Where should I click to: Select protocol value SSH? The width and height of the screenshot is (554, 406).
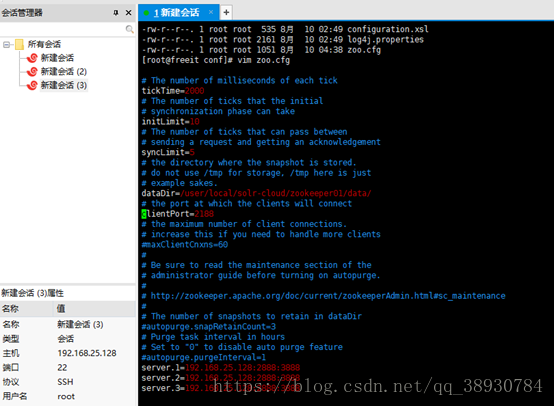pyautogui.click(x=65, y=382)
